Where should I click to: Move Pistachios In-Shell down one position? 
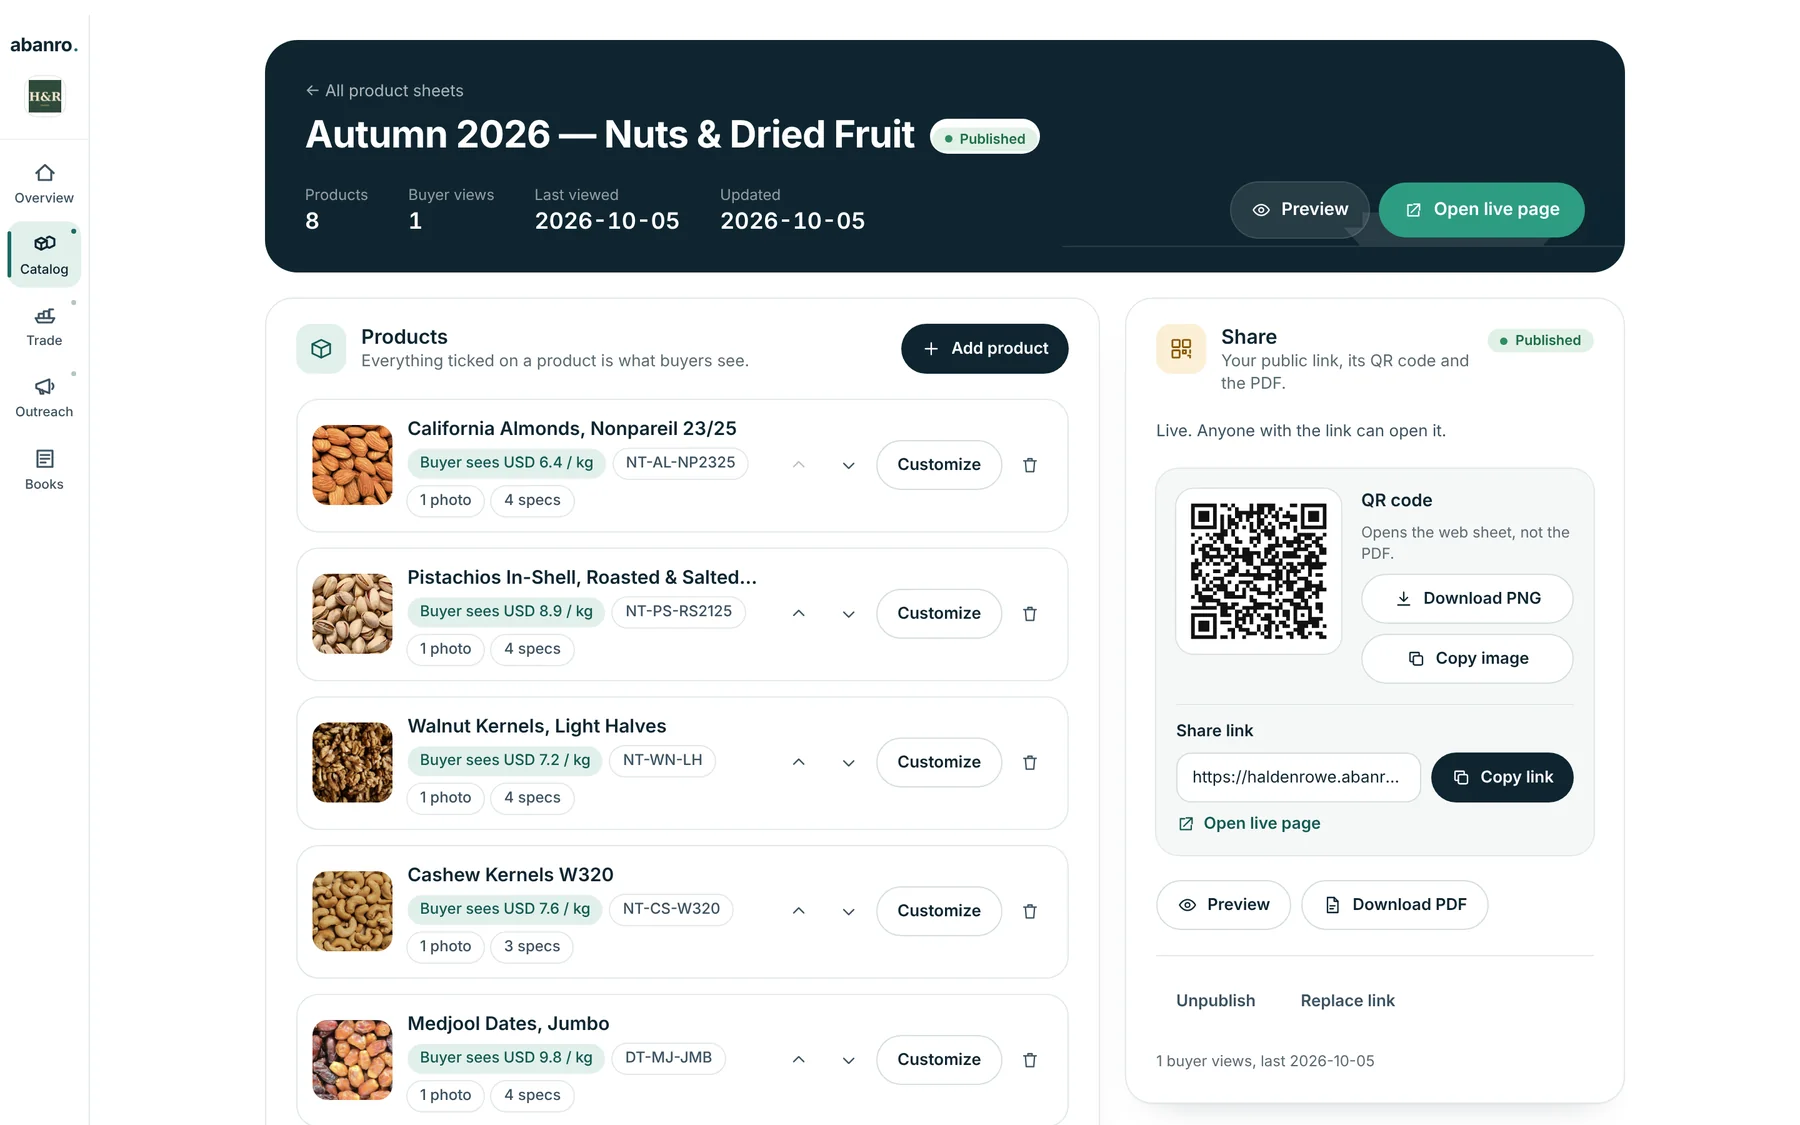[x=849, y=614]
